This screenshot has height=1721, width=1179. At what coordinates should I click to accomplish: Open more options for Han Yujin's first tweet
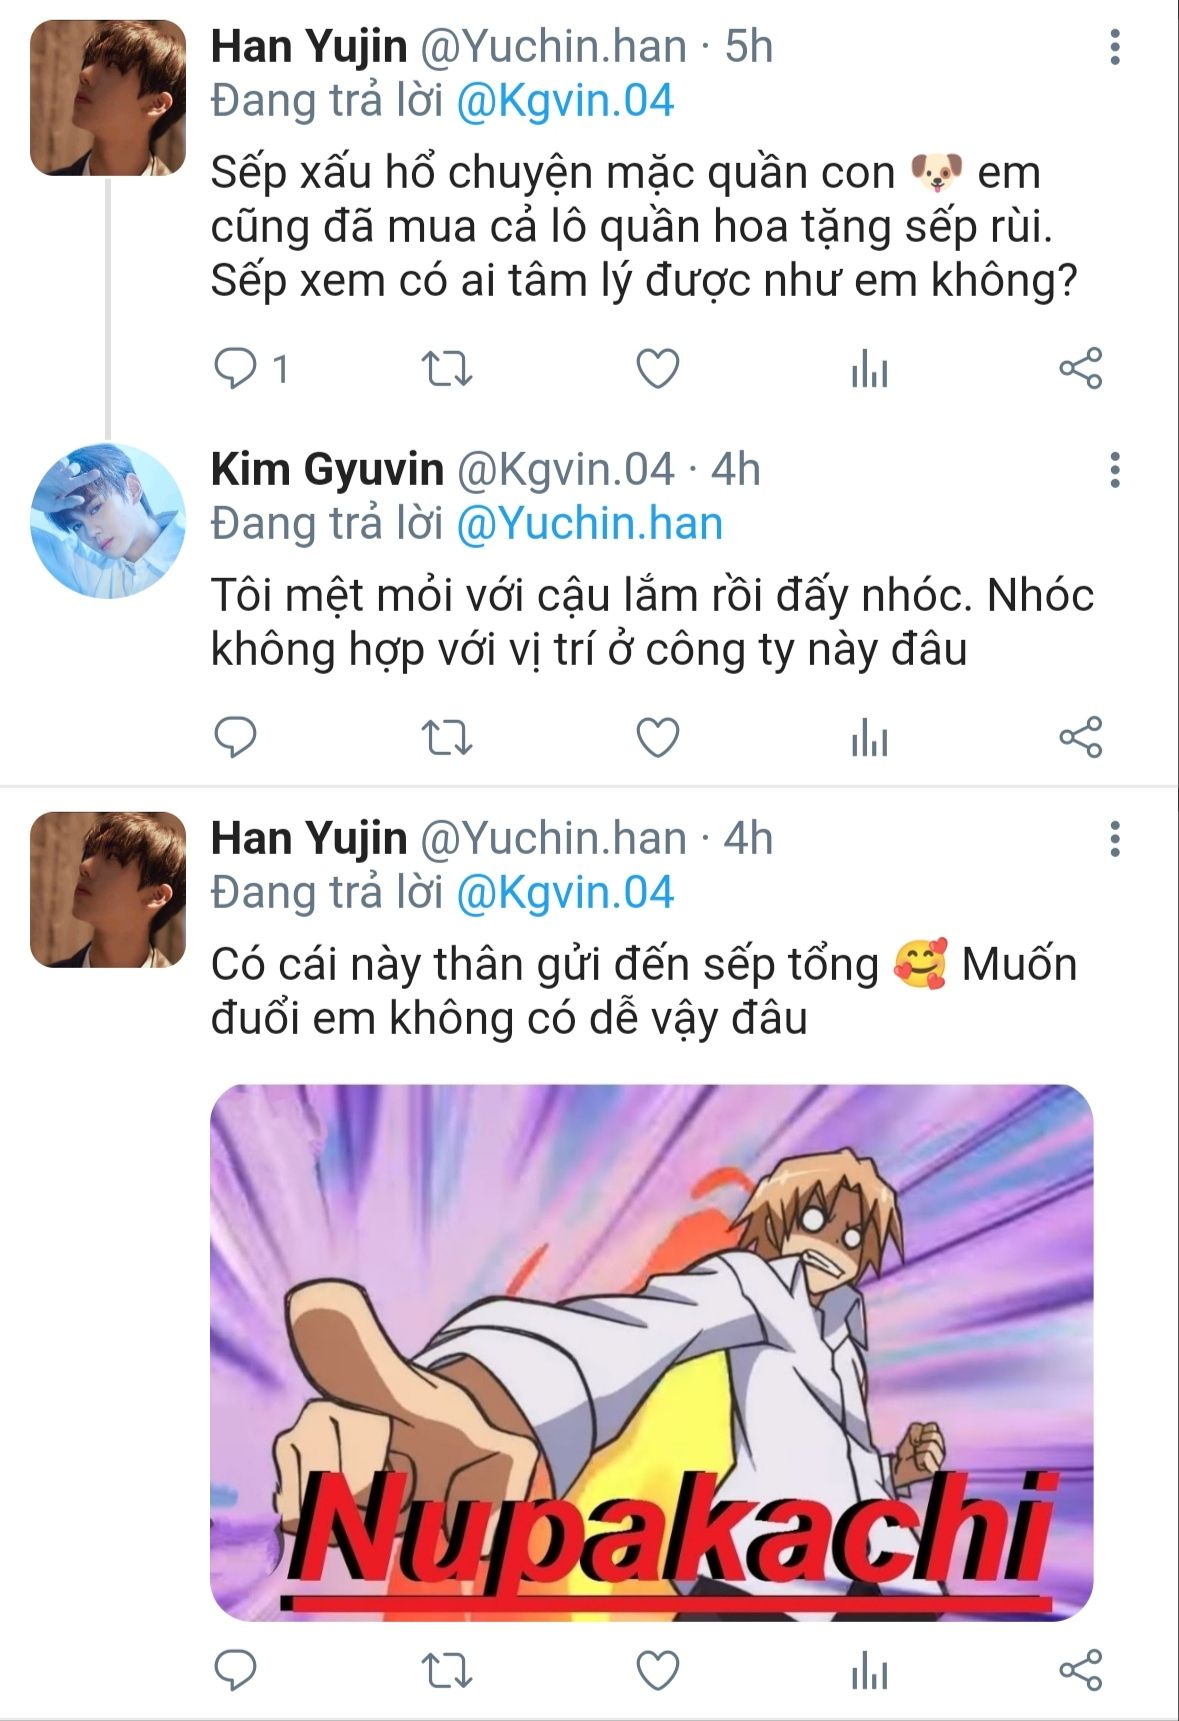coord(1114,47)
